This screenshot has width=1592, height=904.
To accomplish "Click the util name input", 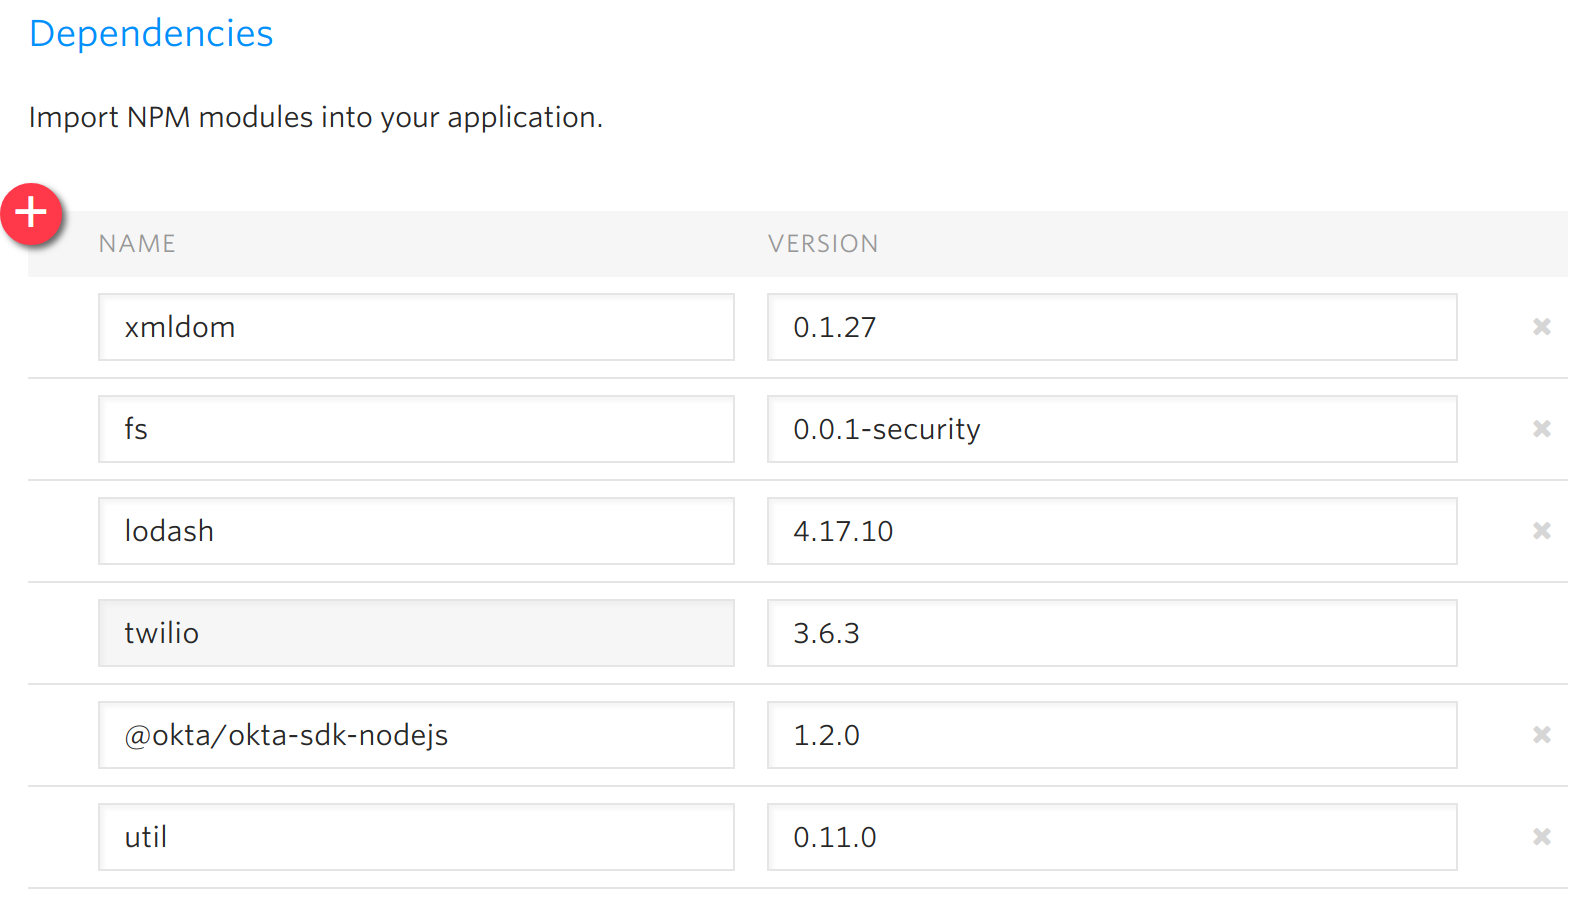I will pos(416,837).
